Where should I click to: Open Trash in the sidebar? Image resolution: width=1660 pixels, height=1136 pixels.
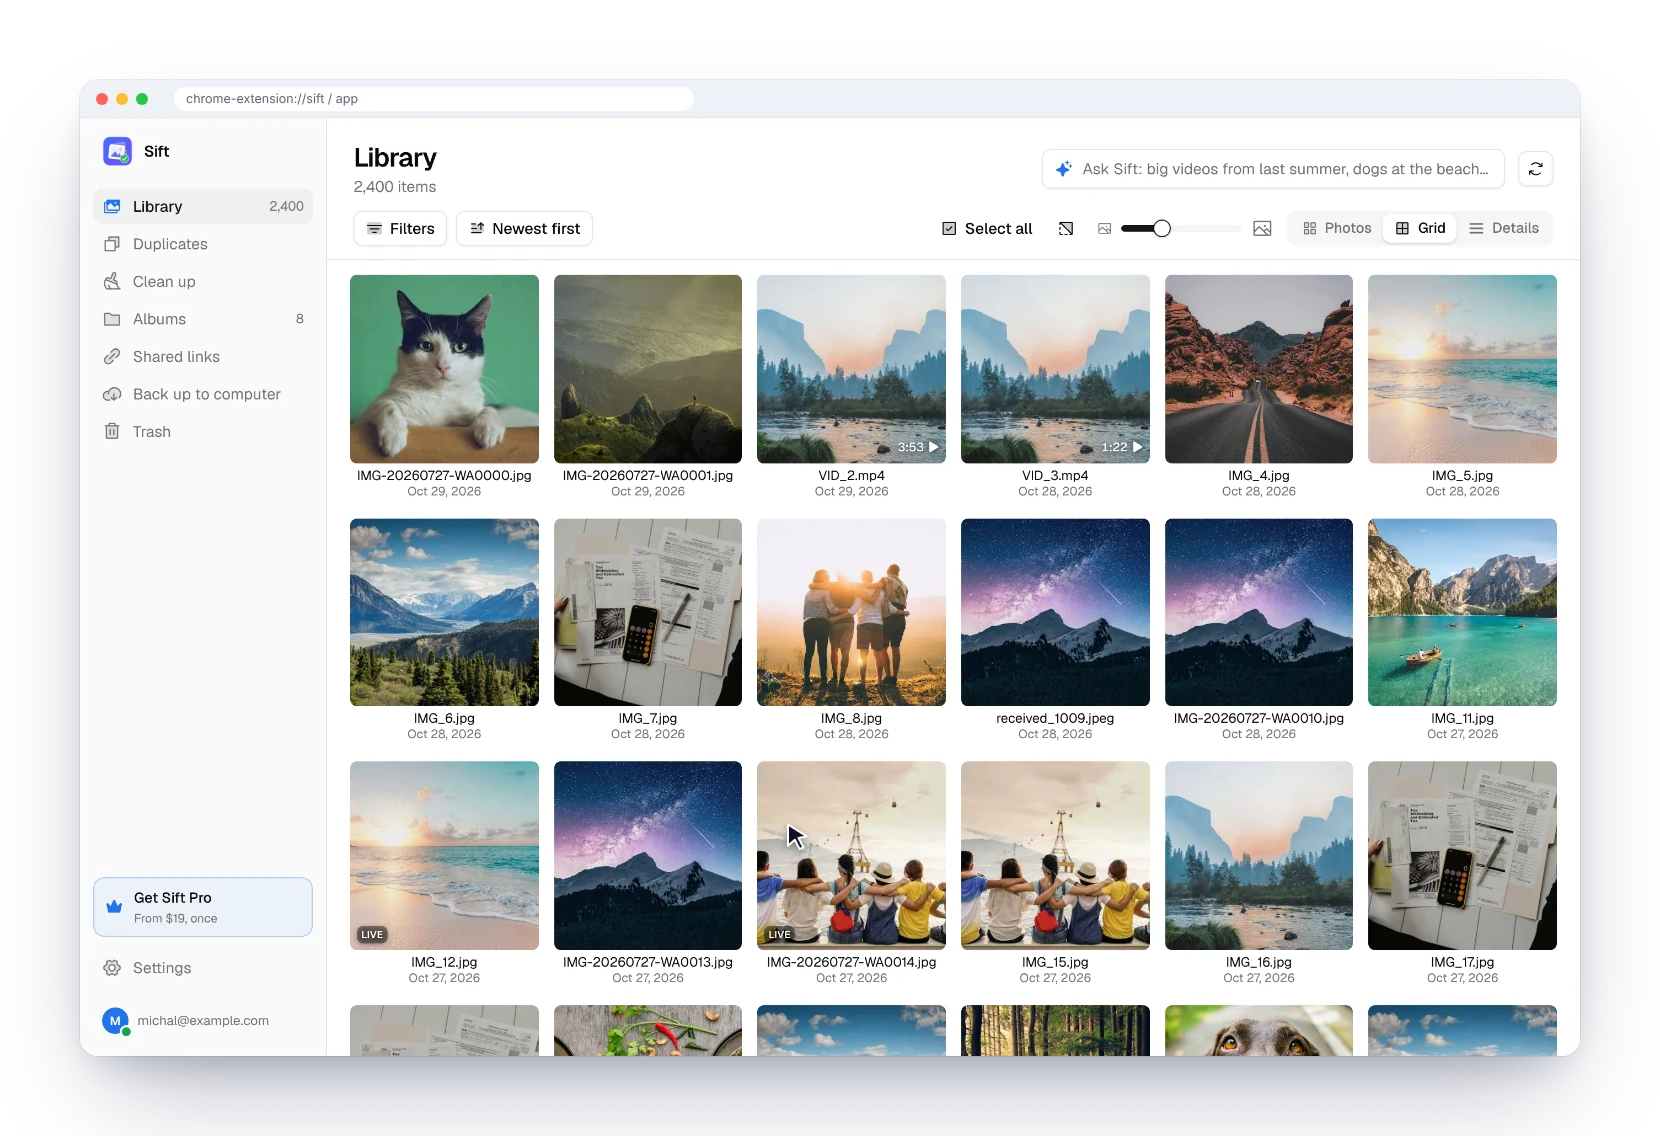(203, 431)
